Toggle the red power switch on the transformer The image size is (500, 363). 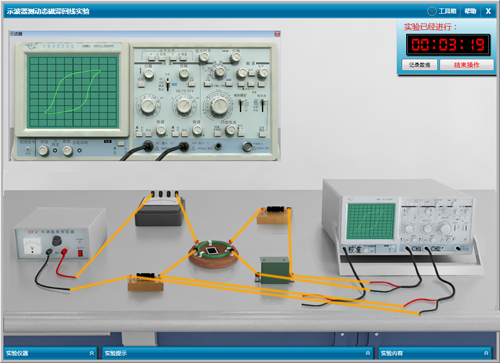80,253
